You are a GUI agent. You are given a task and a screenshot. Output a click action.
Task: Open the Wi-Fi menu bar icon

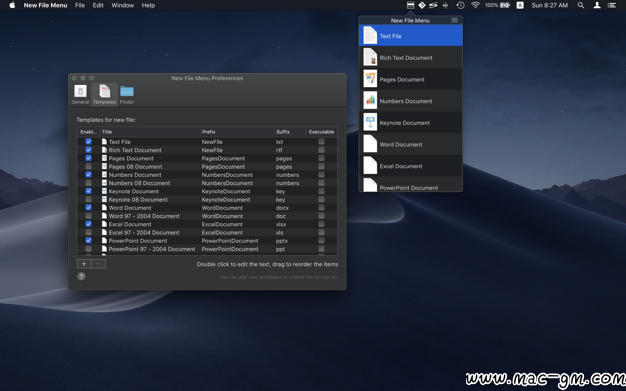point(475,5)
